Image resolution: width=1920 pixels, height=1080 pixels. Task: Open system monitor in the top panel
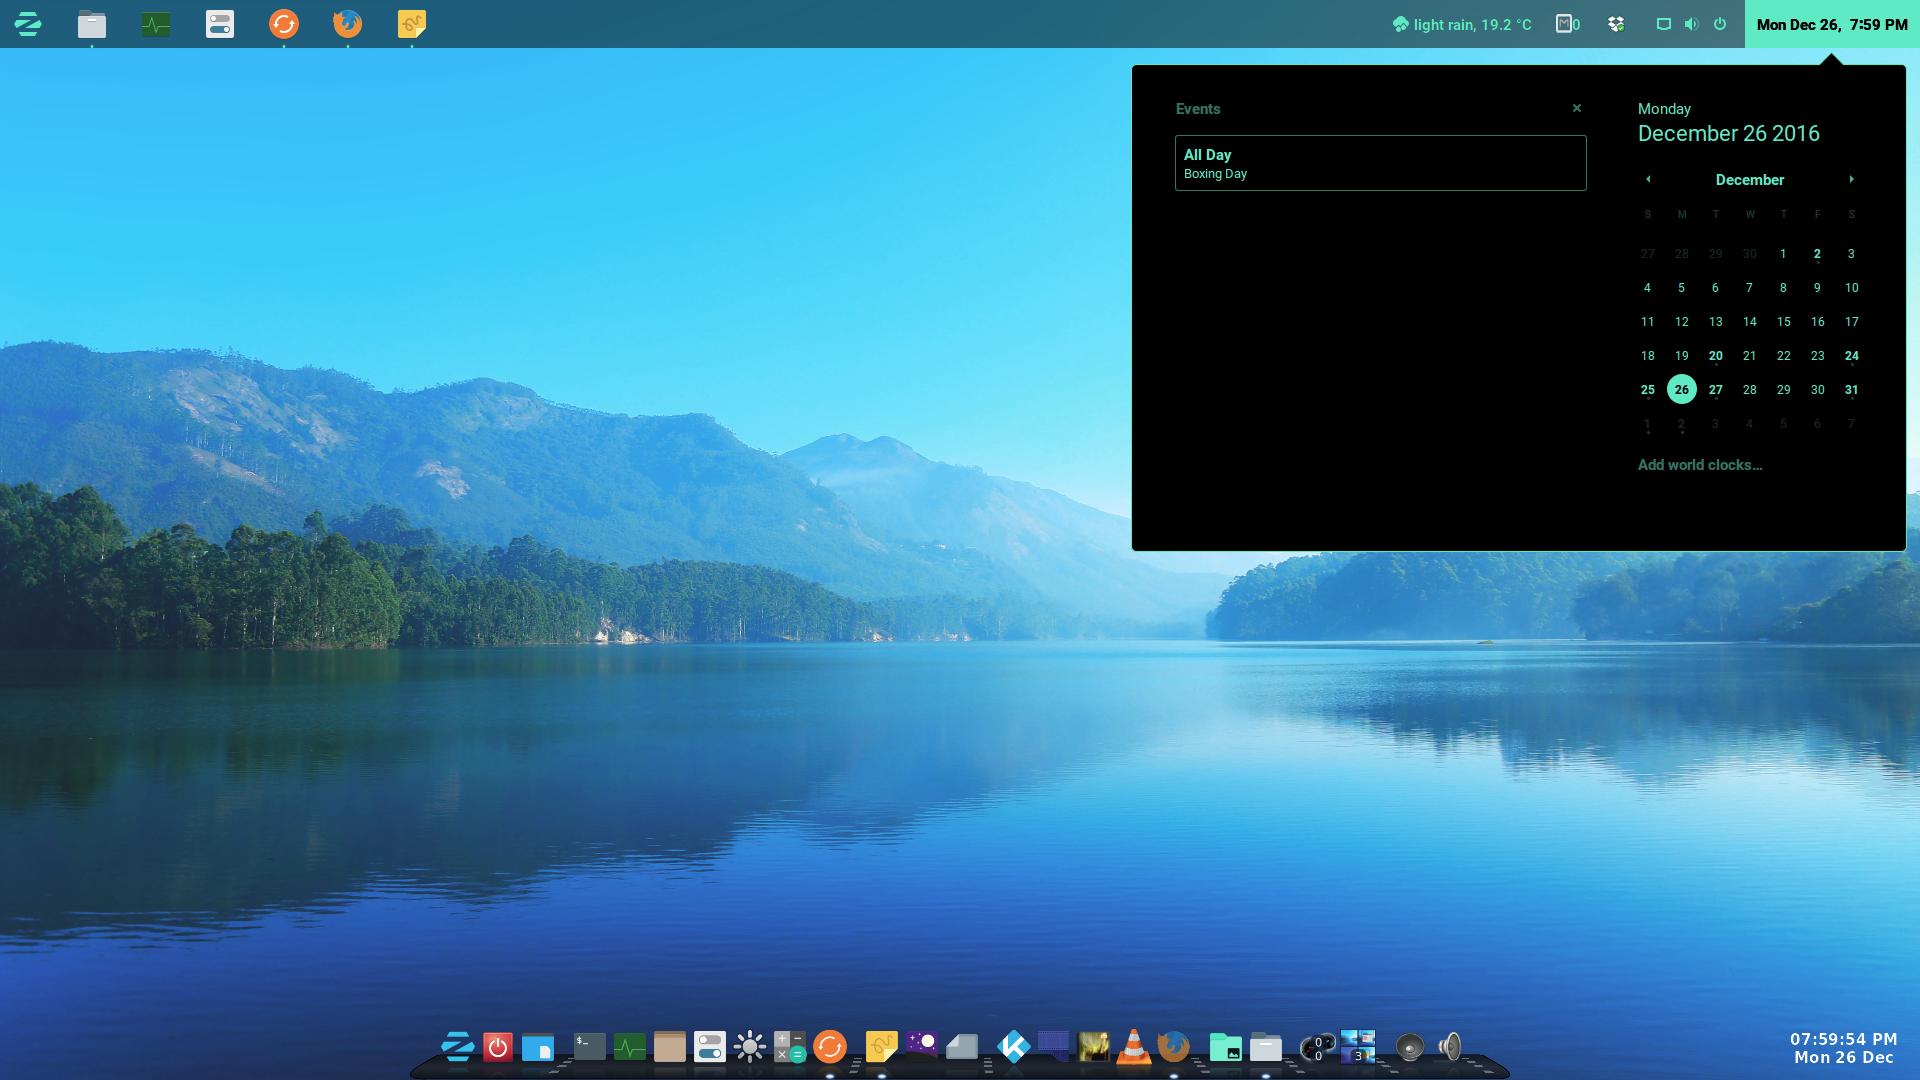point(155,24)
